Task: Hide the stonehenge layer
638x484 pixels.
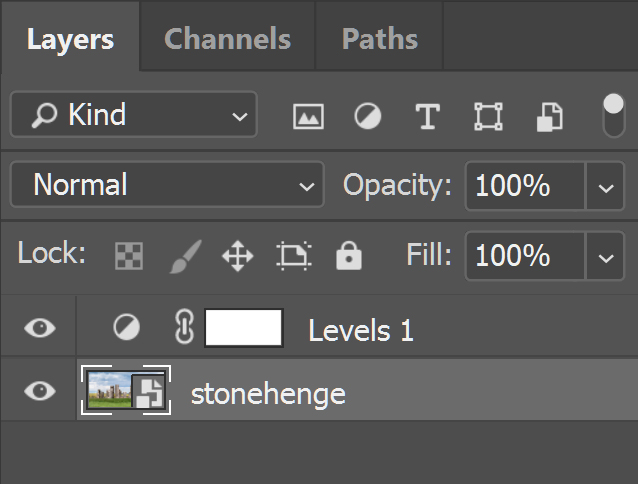Action: pyautogui.click(x=39, y=391)
